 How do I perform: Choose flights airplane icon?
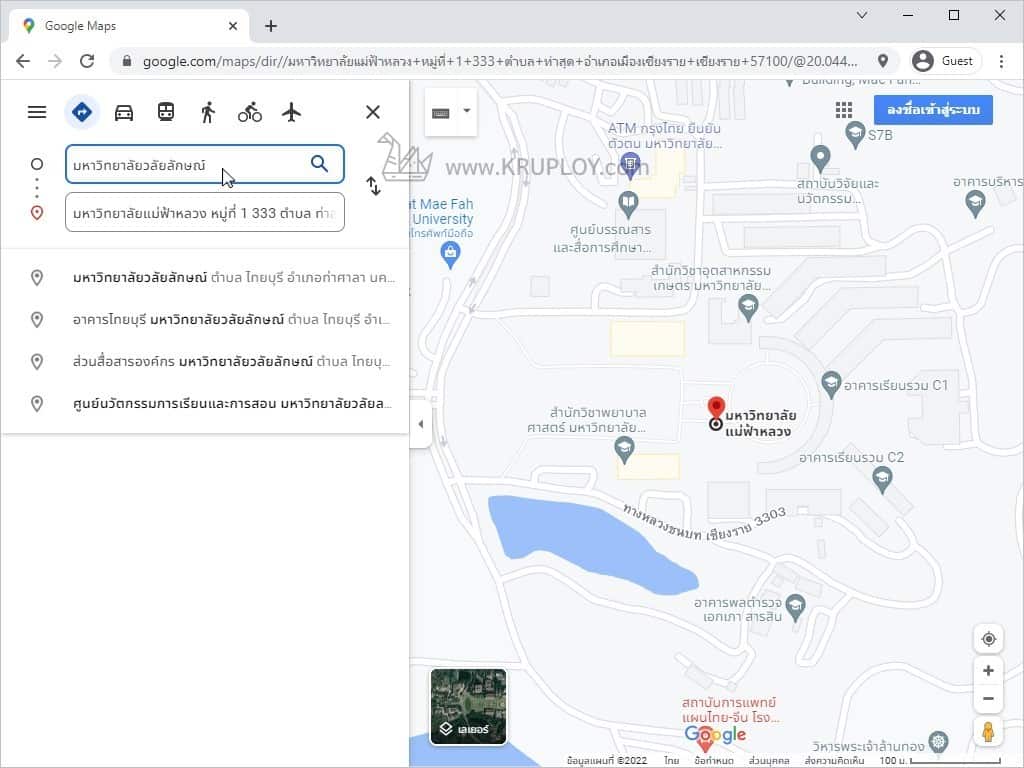click(x=291, y=112)
